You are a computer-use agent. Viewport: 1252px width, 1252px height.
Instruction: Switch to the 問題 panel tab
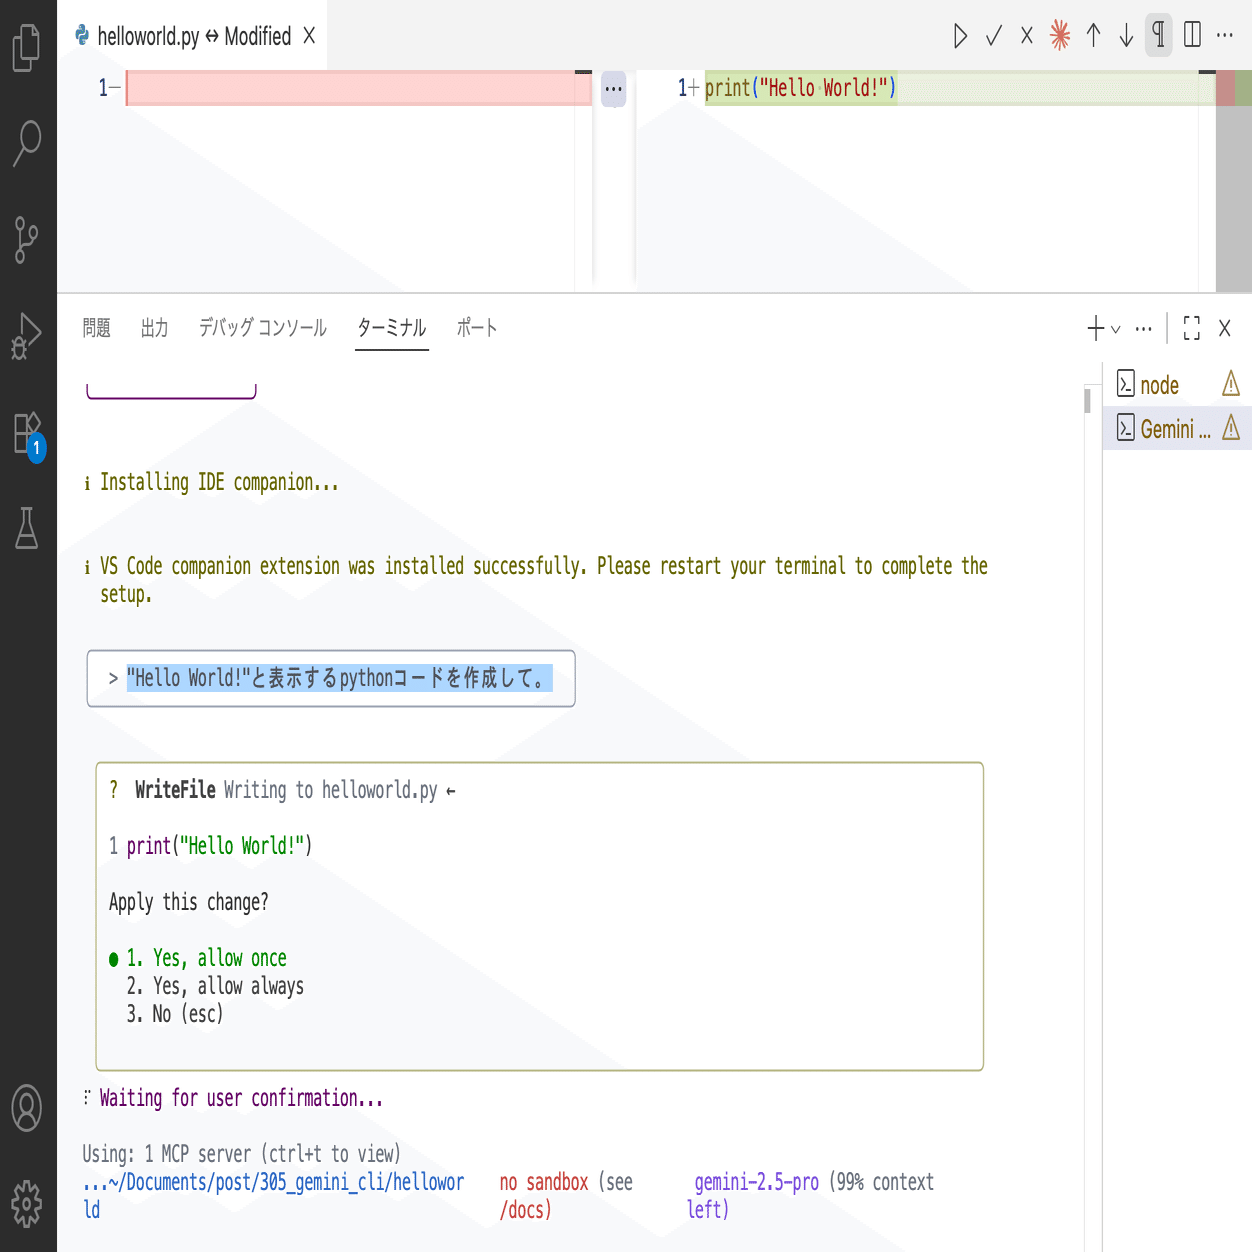tap(97, 328)
